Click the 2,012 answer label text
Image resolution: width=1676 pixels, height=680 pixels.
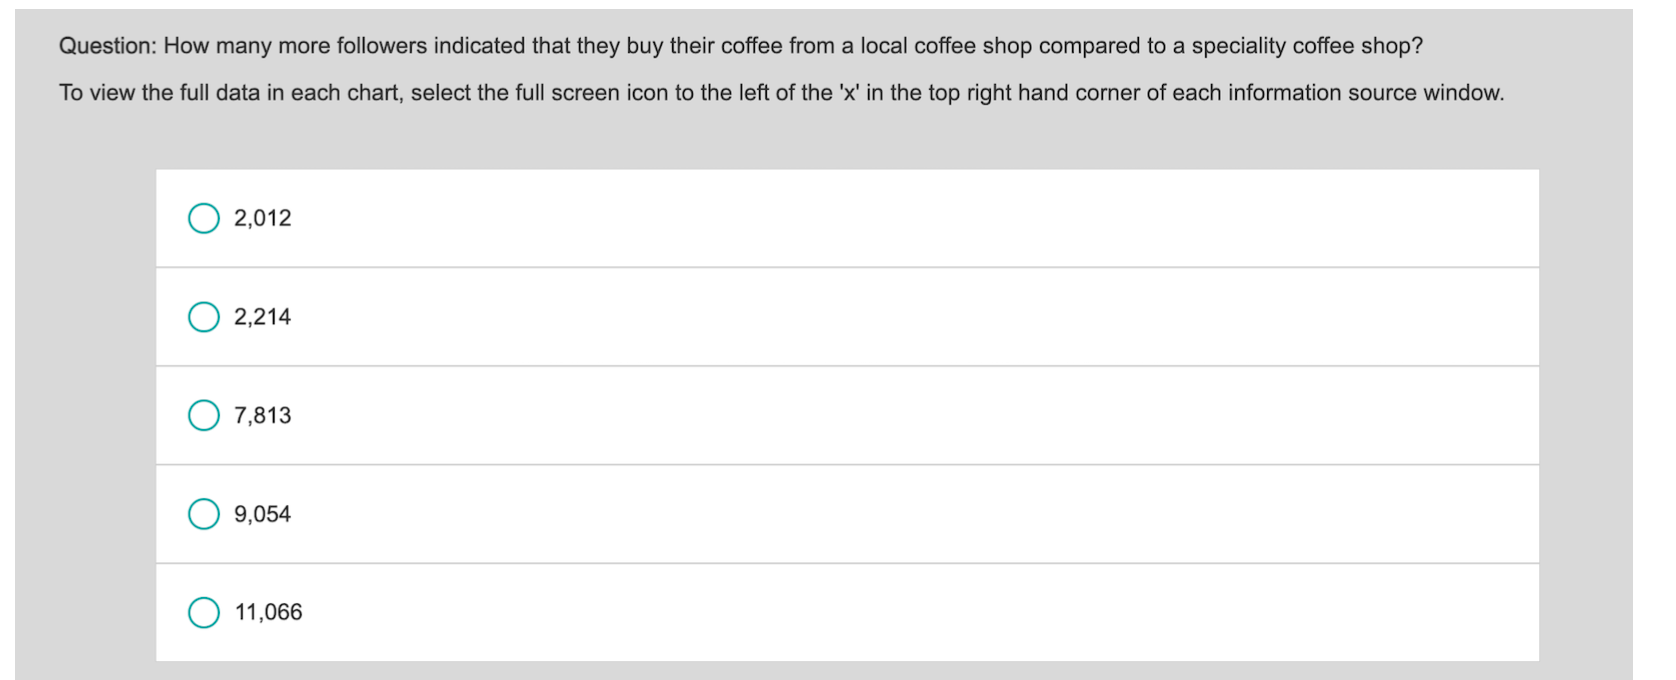[x=262, y=218]
